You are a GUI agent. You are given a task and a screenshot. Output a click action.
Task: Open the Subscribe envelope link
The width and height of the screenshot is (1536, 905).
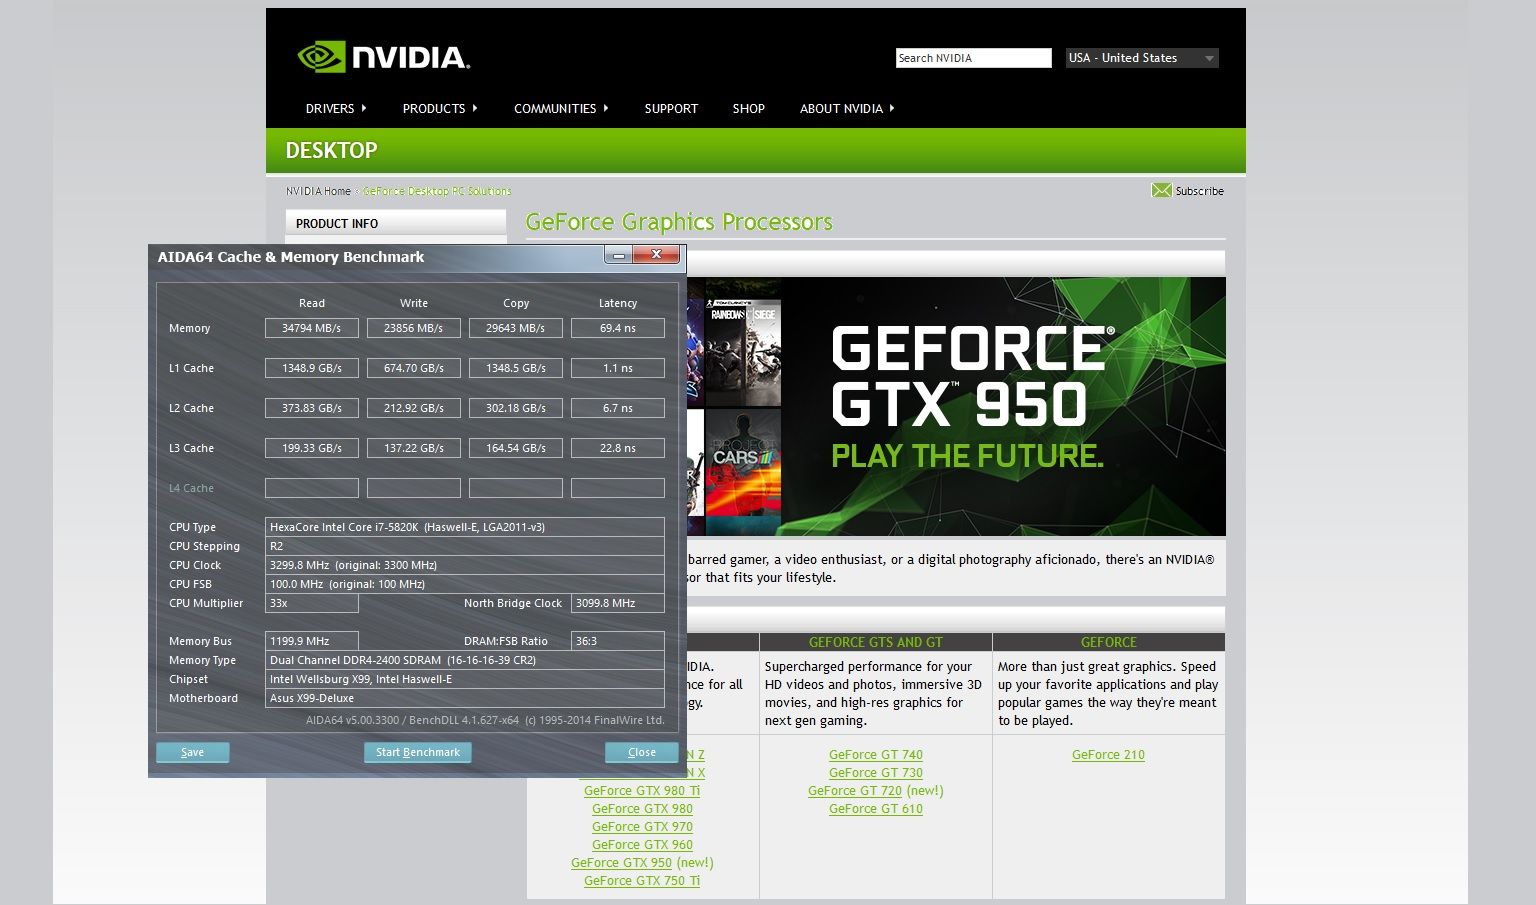tap(1187, 190)
